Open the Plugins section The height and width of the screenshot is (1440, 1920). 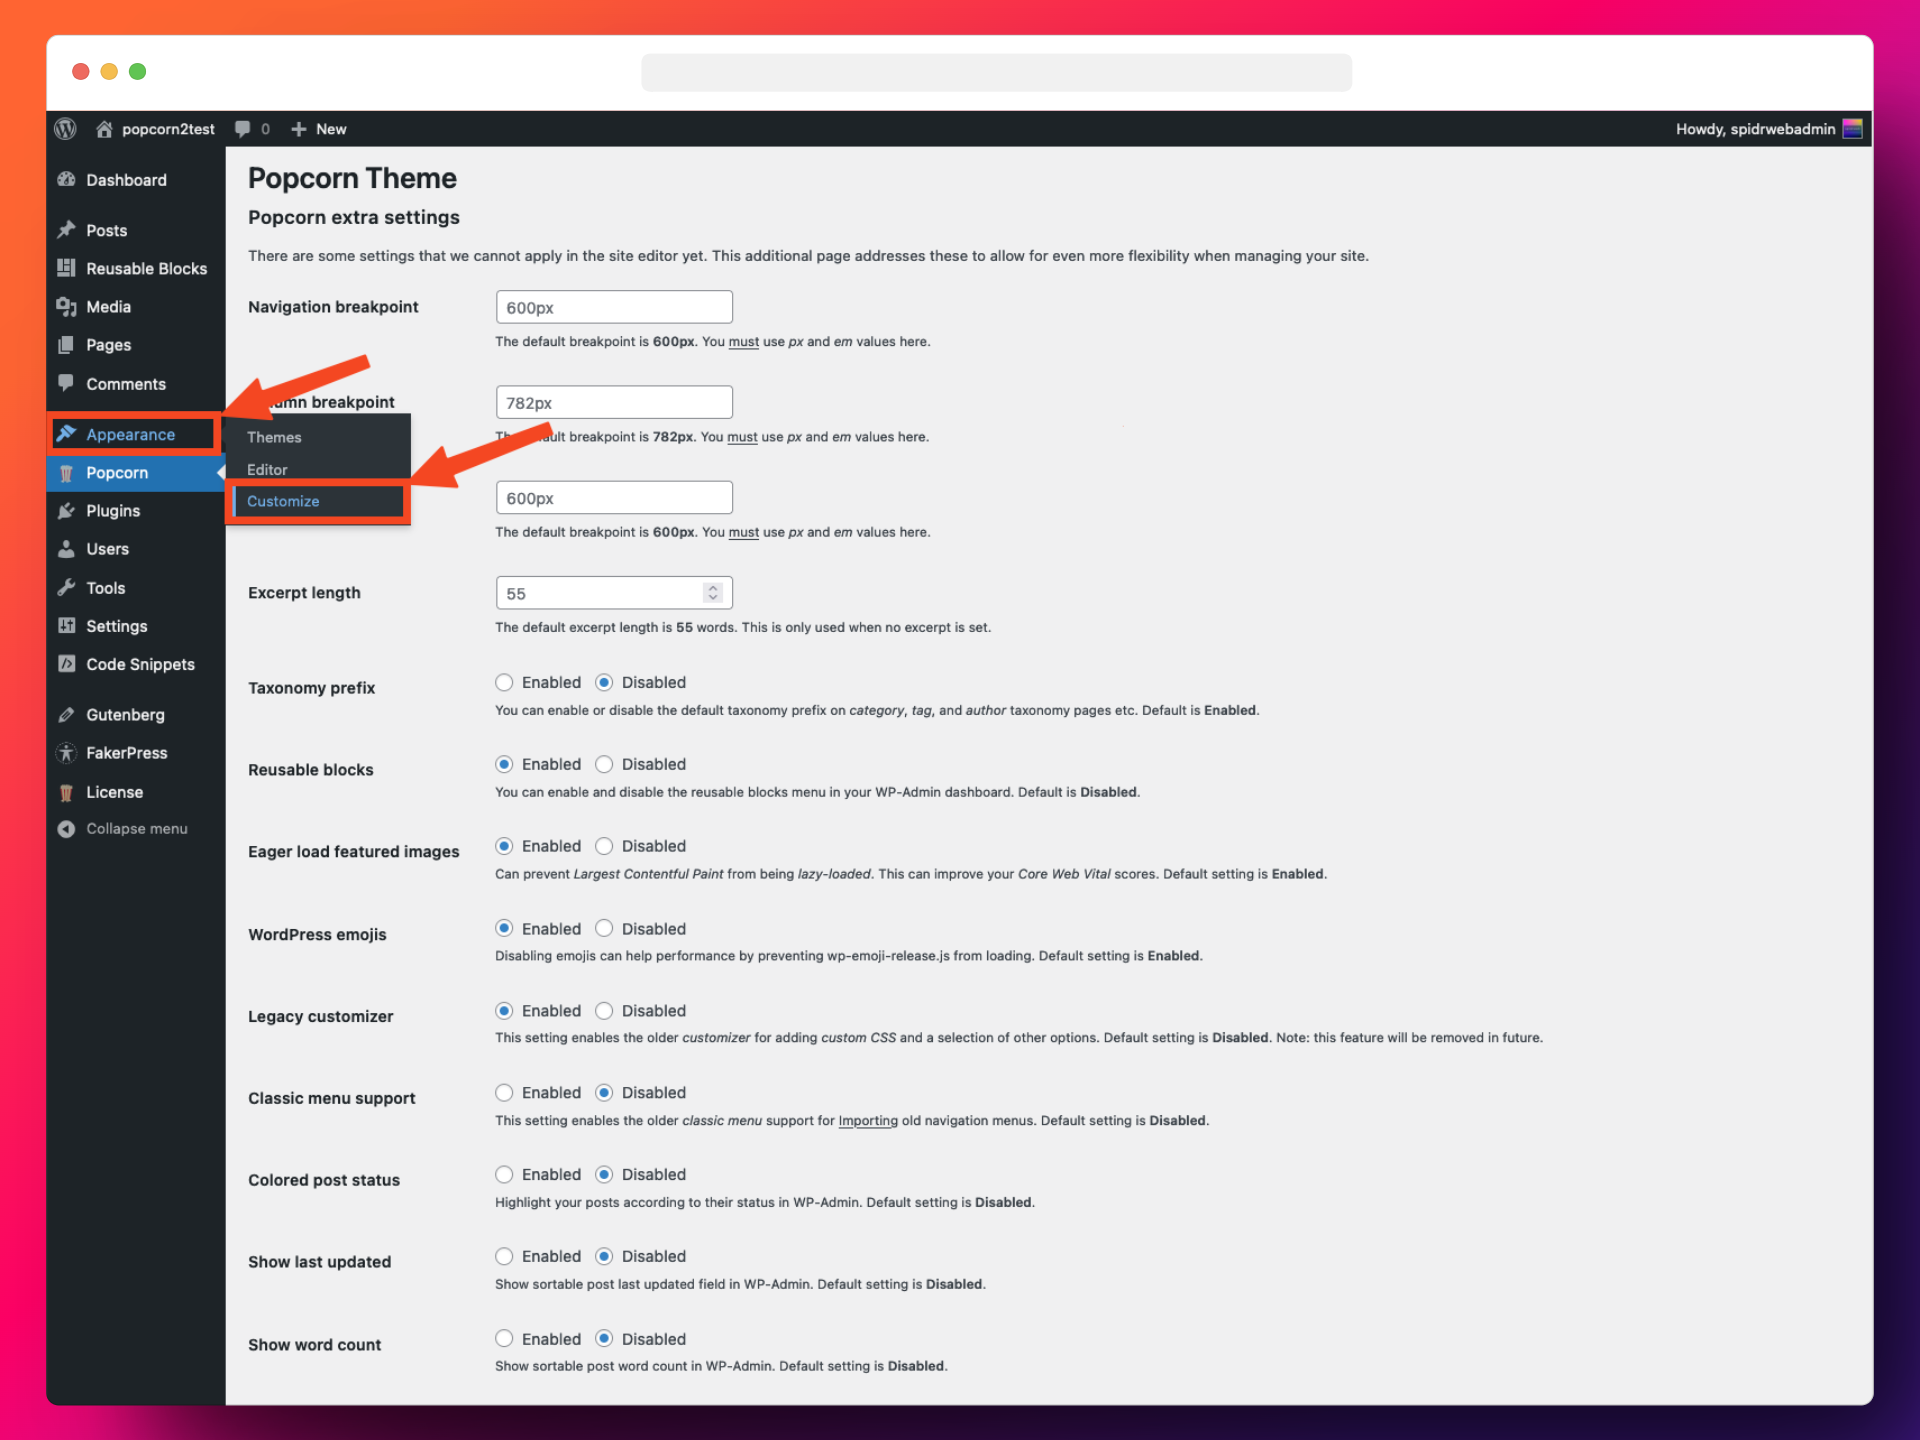(112, 510)
